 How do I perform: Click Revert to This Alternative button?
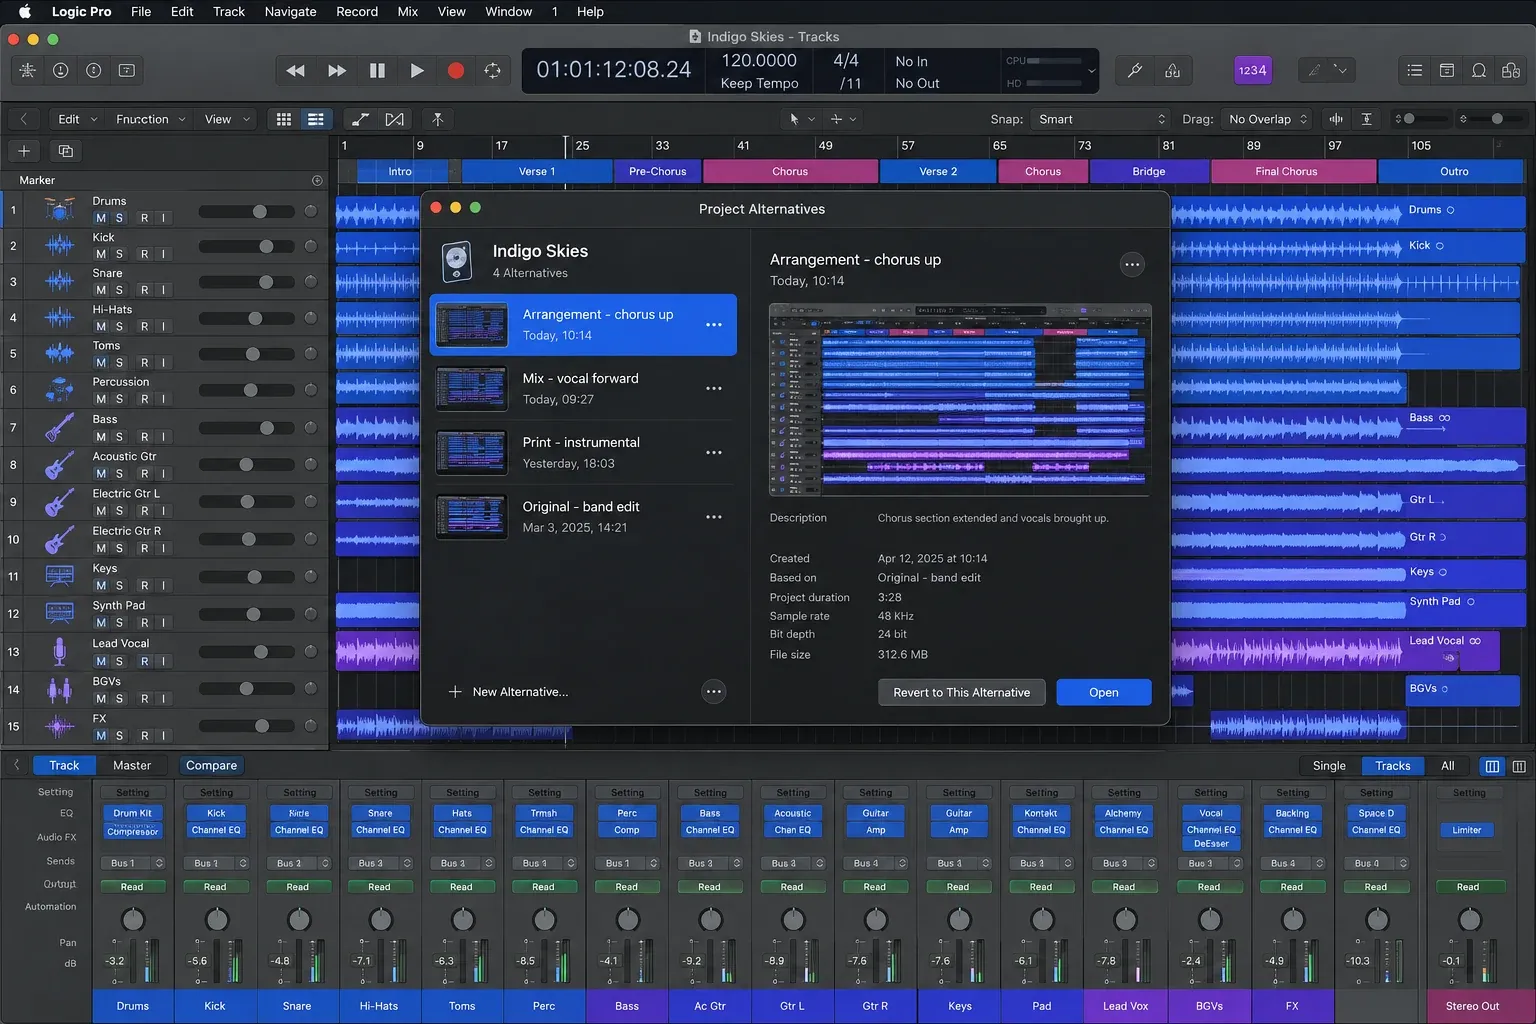tap(961, 692)
